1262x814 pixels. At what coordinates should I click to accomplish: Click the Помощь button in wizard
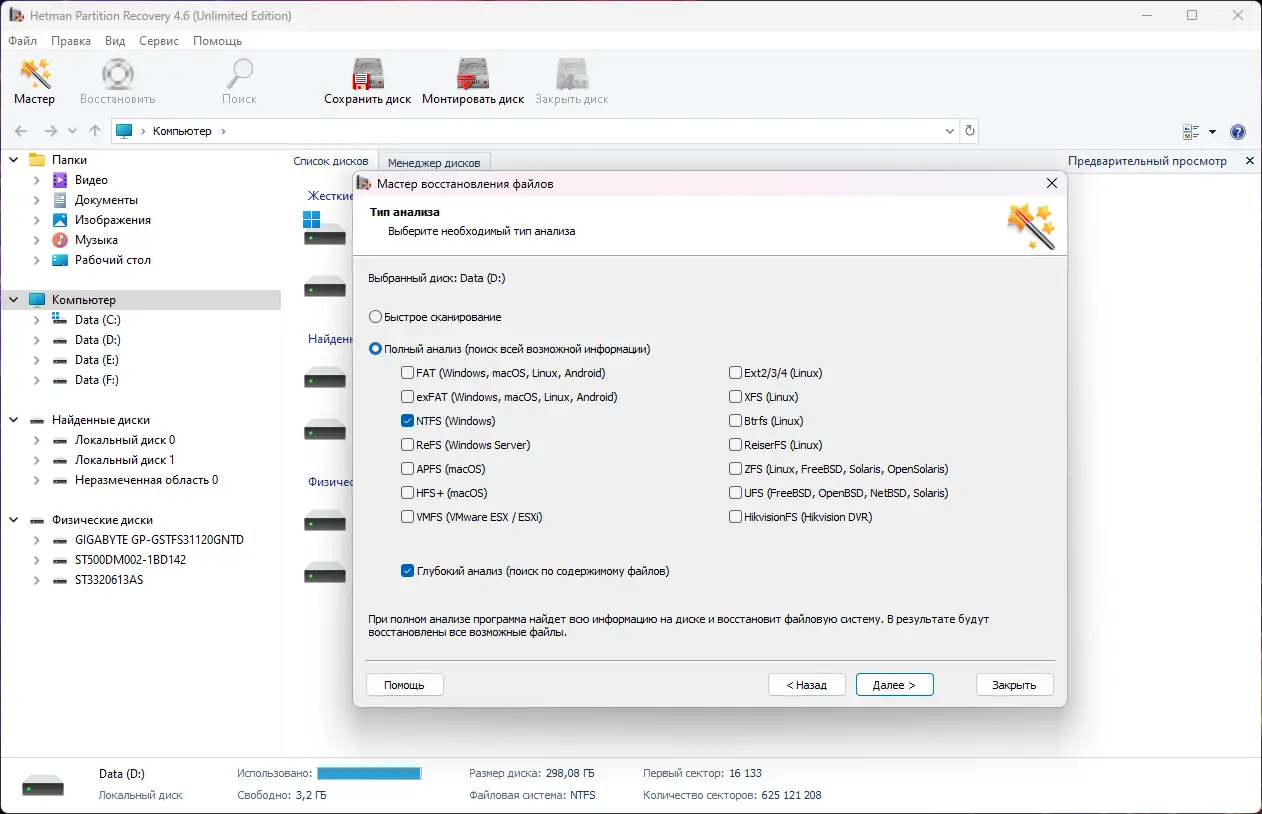pyautogui.click(x=405, y=685)
